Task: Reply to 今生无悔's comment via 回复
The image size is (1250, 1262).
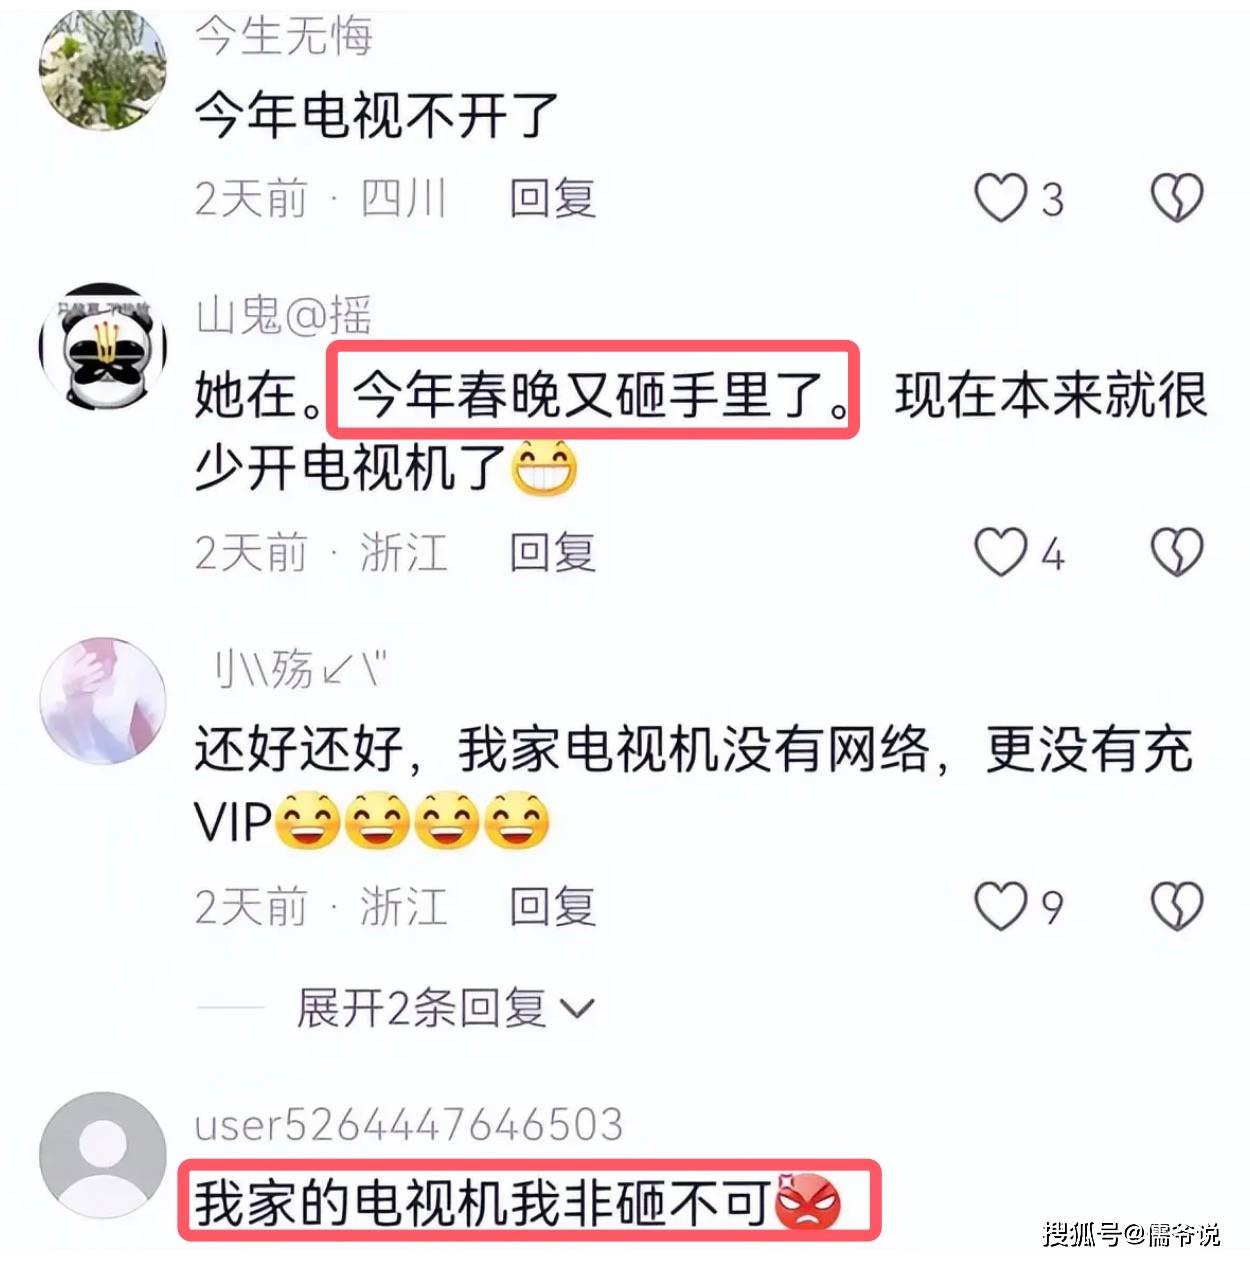Action: pos(553,198)
